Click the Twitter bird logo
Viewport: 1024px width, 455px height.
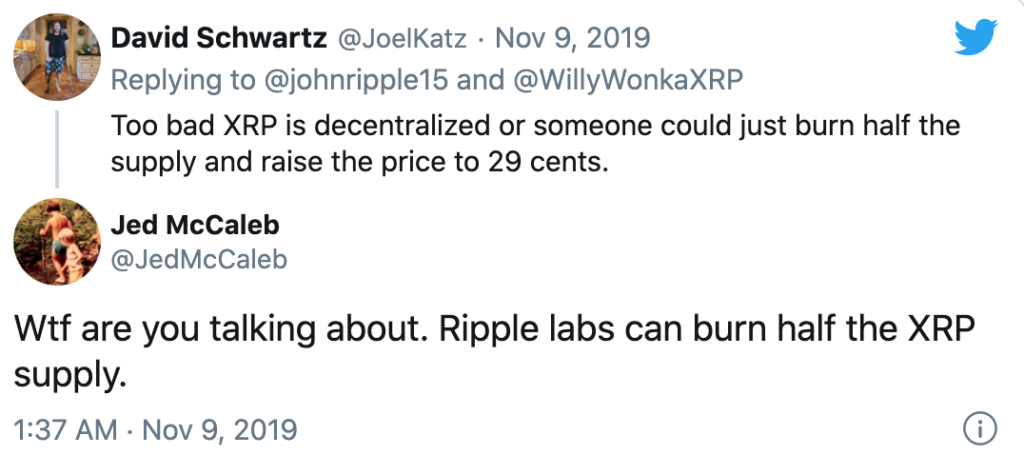coord(976,37)
